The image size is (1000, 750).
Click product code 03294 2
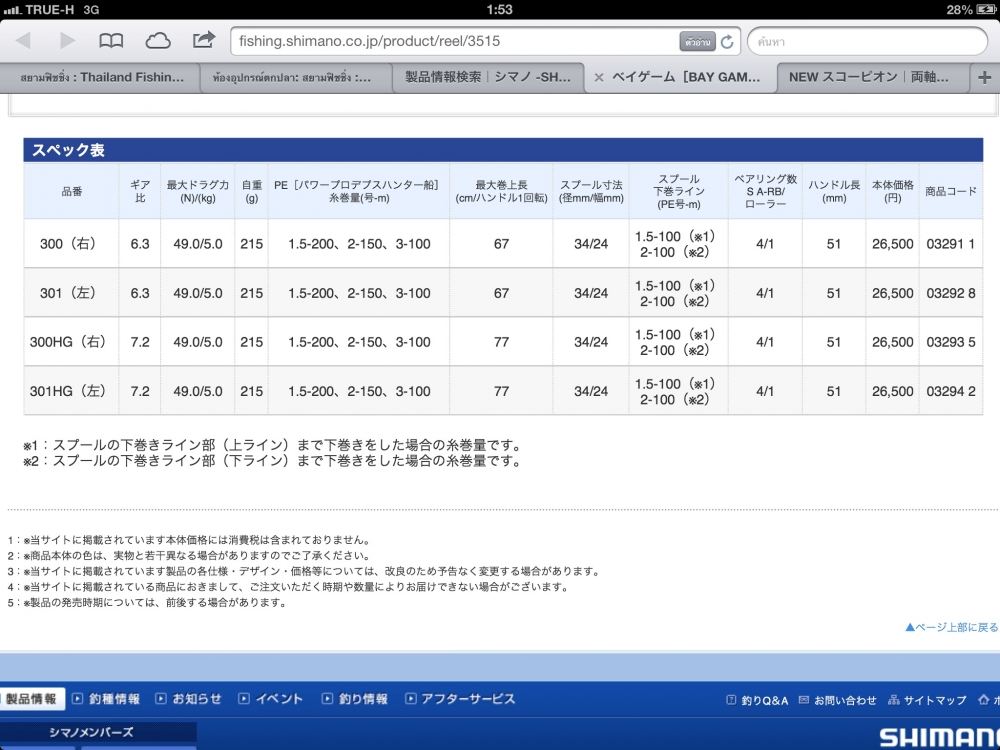(950, 391)
